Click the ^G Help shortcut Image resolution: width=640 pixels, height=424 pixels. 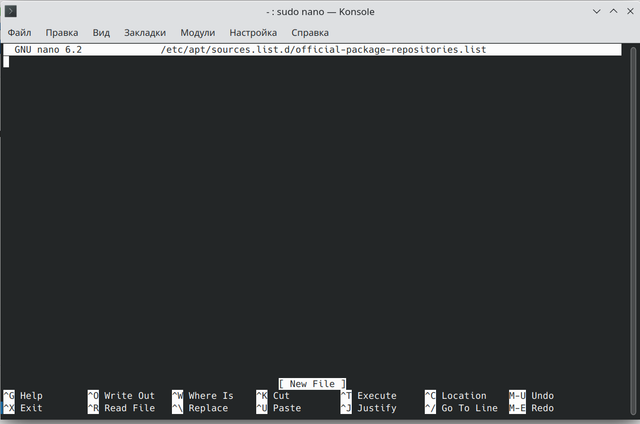[23, 396]
